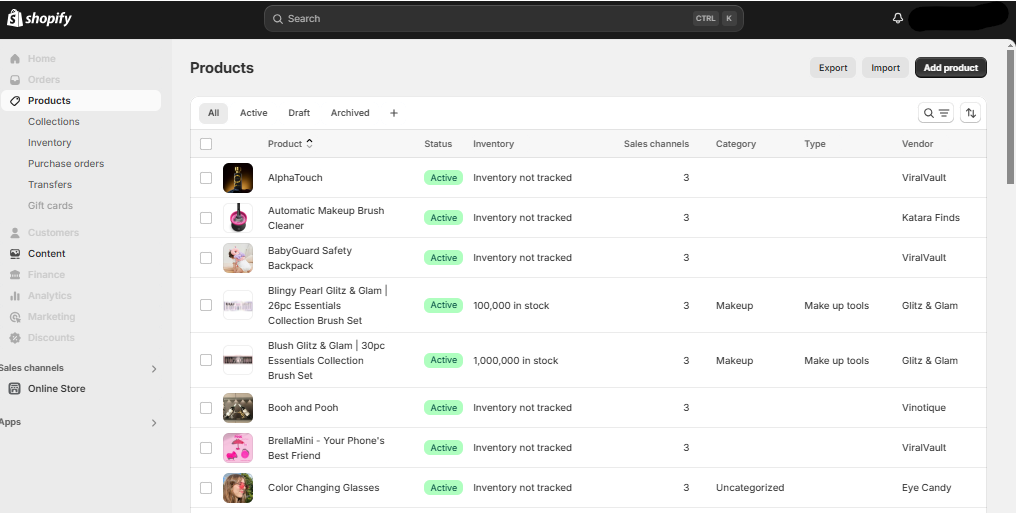Tick the select-all products checkbox
Viewport: 1016px width, 513px height.
click(x=206, y=144)
